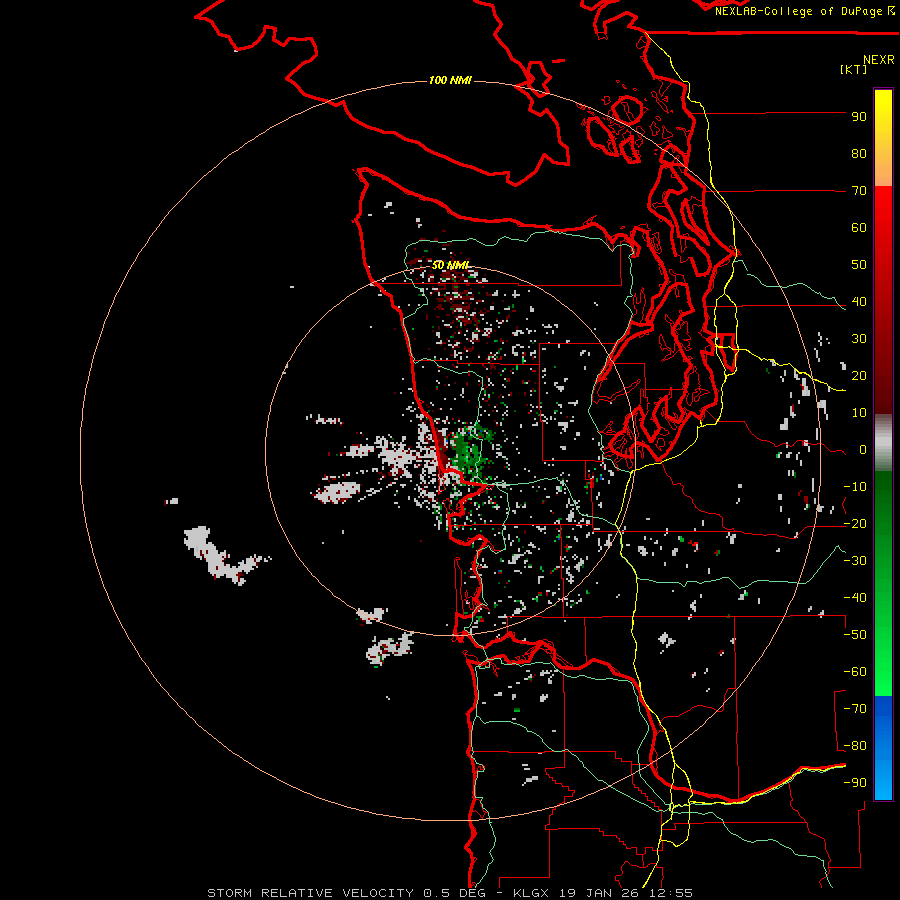Select the -10 value on velocity scale
Image resolution: width=900 pixels, height=900 pixels.
[855, 487]
